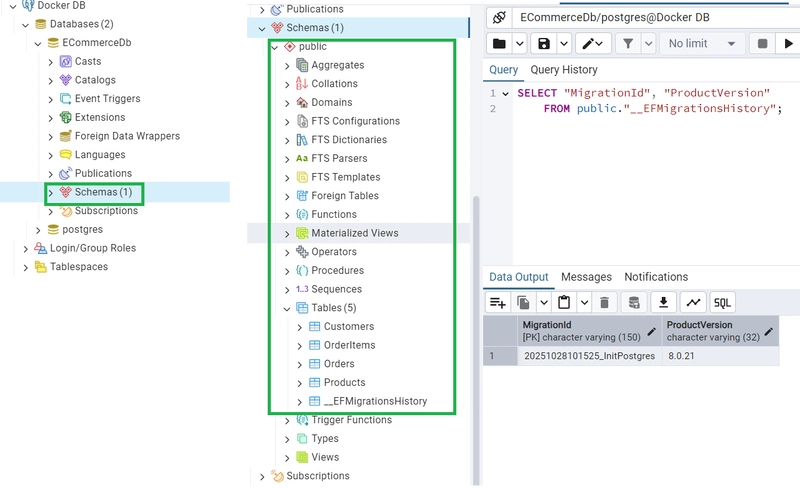Select the Products table in tree
The image size is (800, 488).
[344, 383]
